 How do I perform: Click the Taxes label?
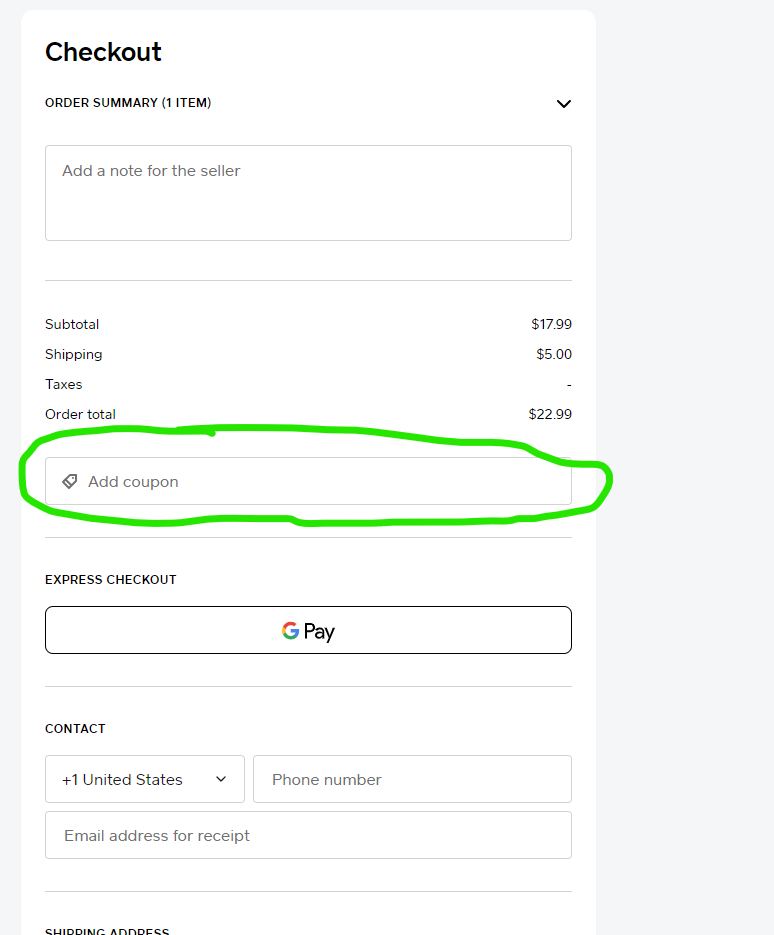click(64, 384)
